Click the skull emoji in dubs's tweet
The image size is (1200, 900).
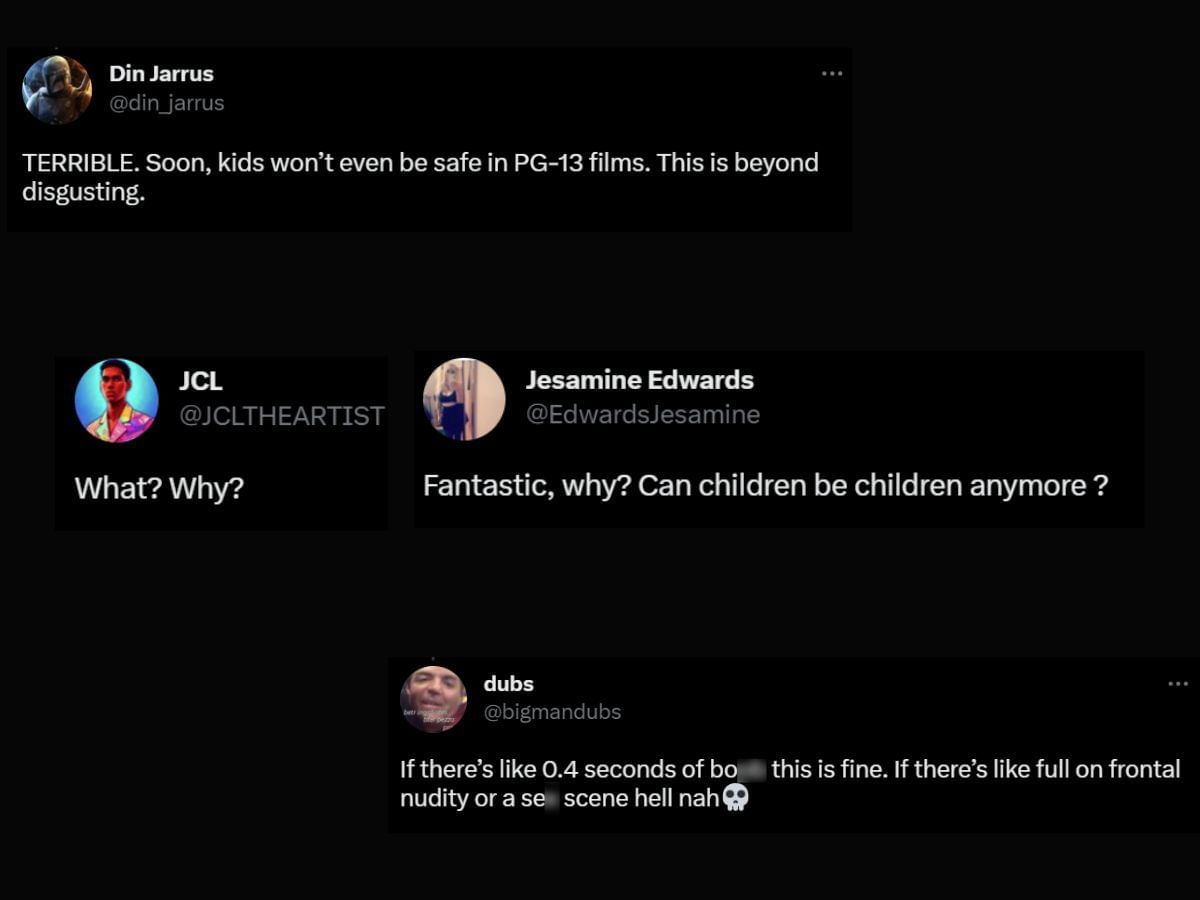[x=735, y=798]
